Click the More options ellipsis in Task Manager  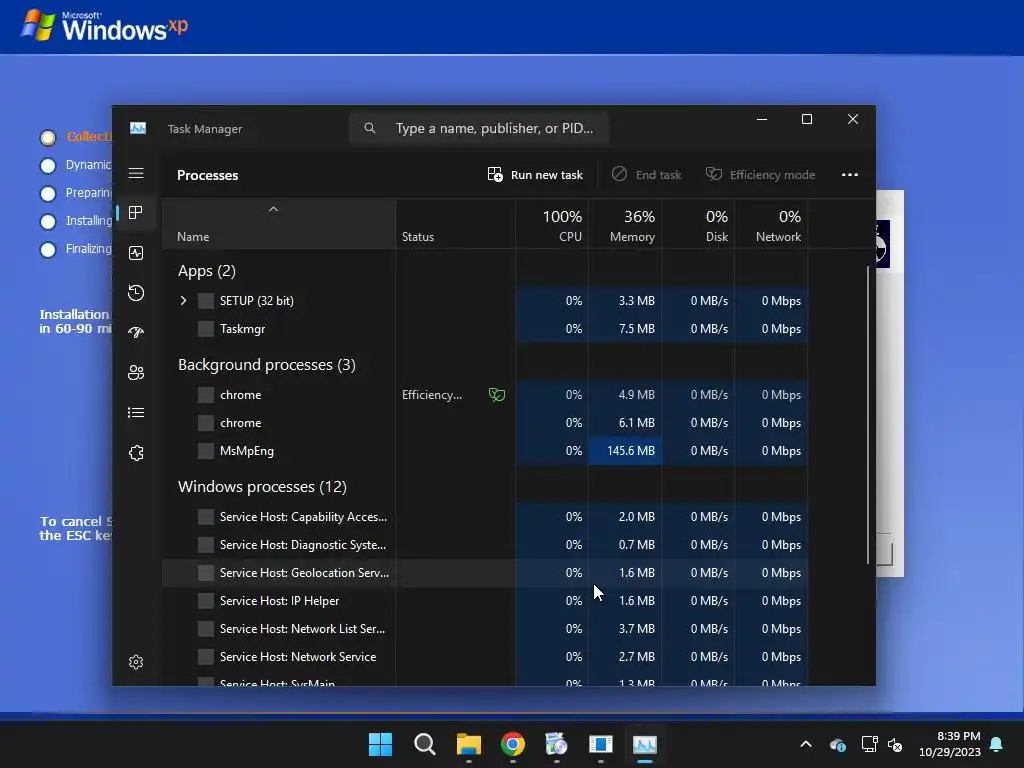click(850, 174)
